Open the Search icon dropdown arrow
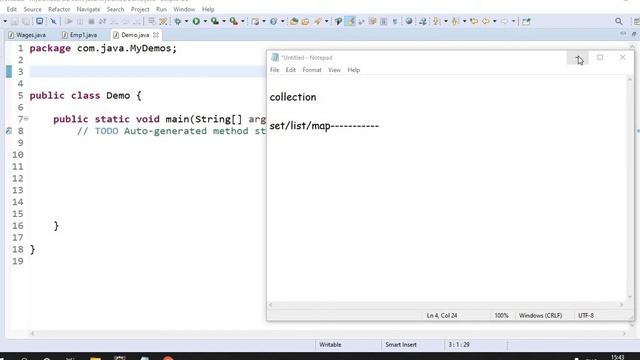The image size is (640, 360). pos(327,21)
